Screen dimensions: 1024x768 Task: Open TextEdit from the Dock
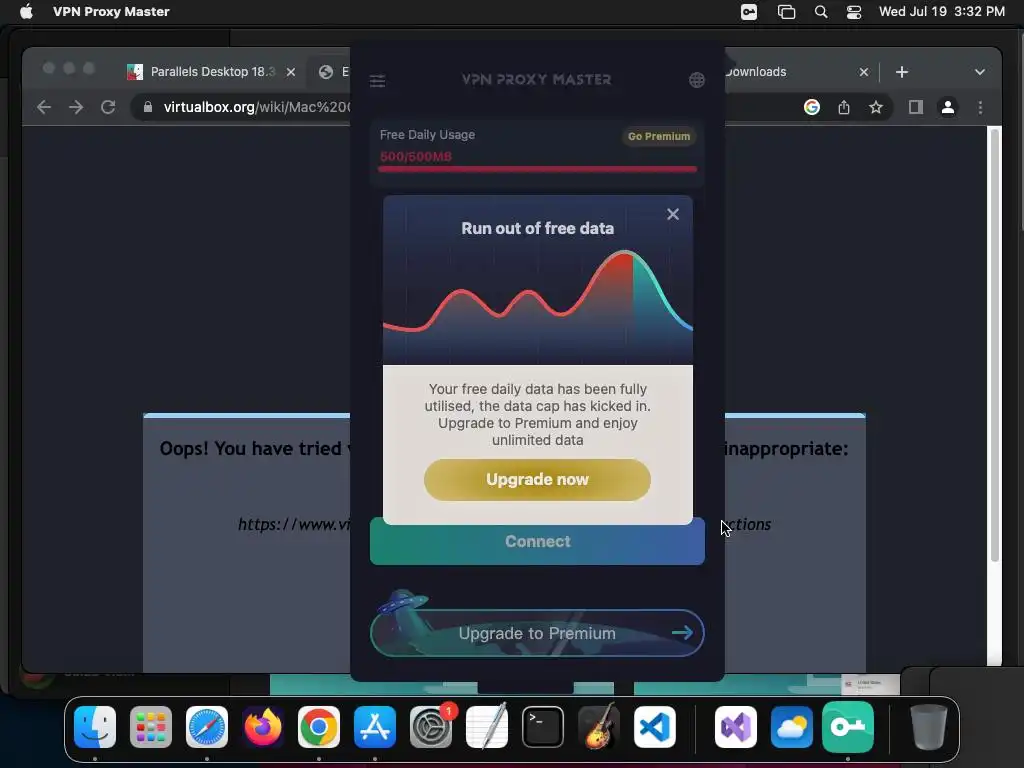click(487, 727)
